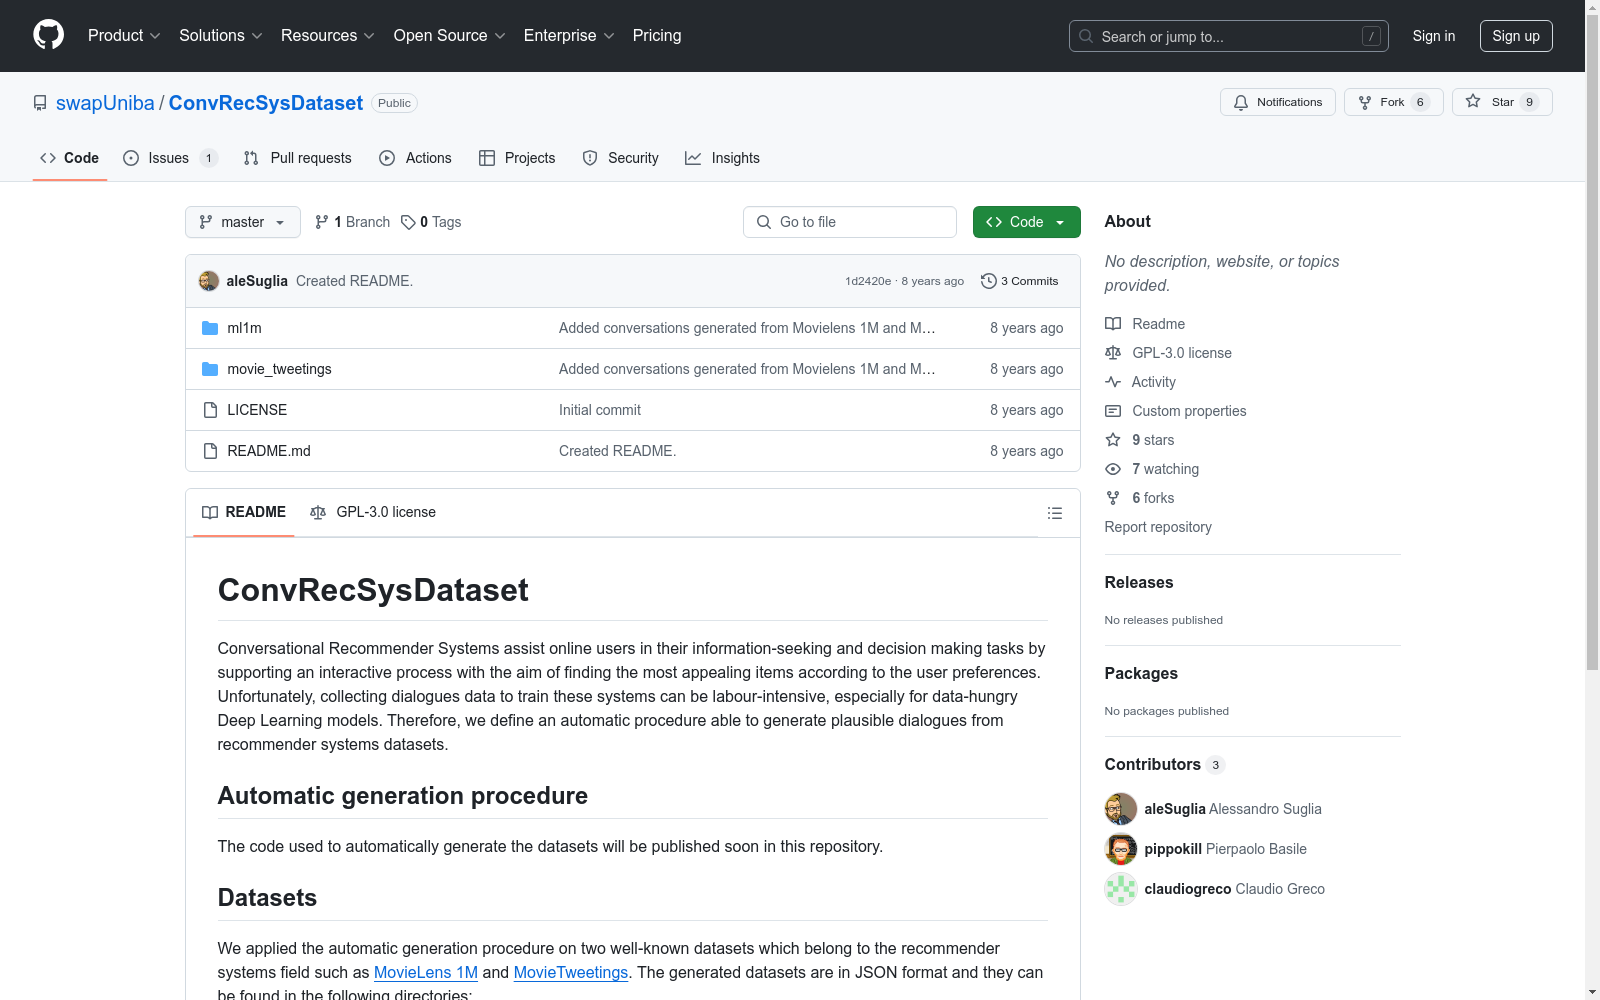1600x1000 pixels.
Task: Click Report repository link
Action: pos(1158,527)
